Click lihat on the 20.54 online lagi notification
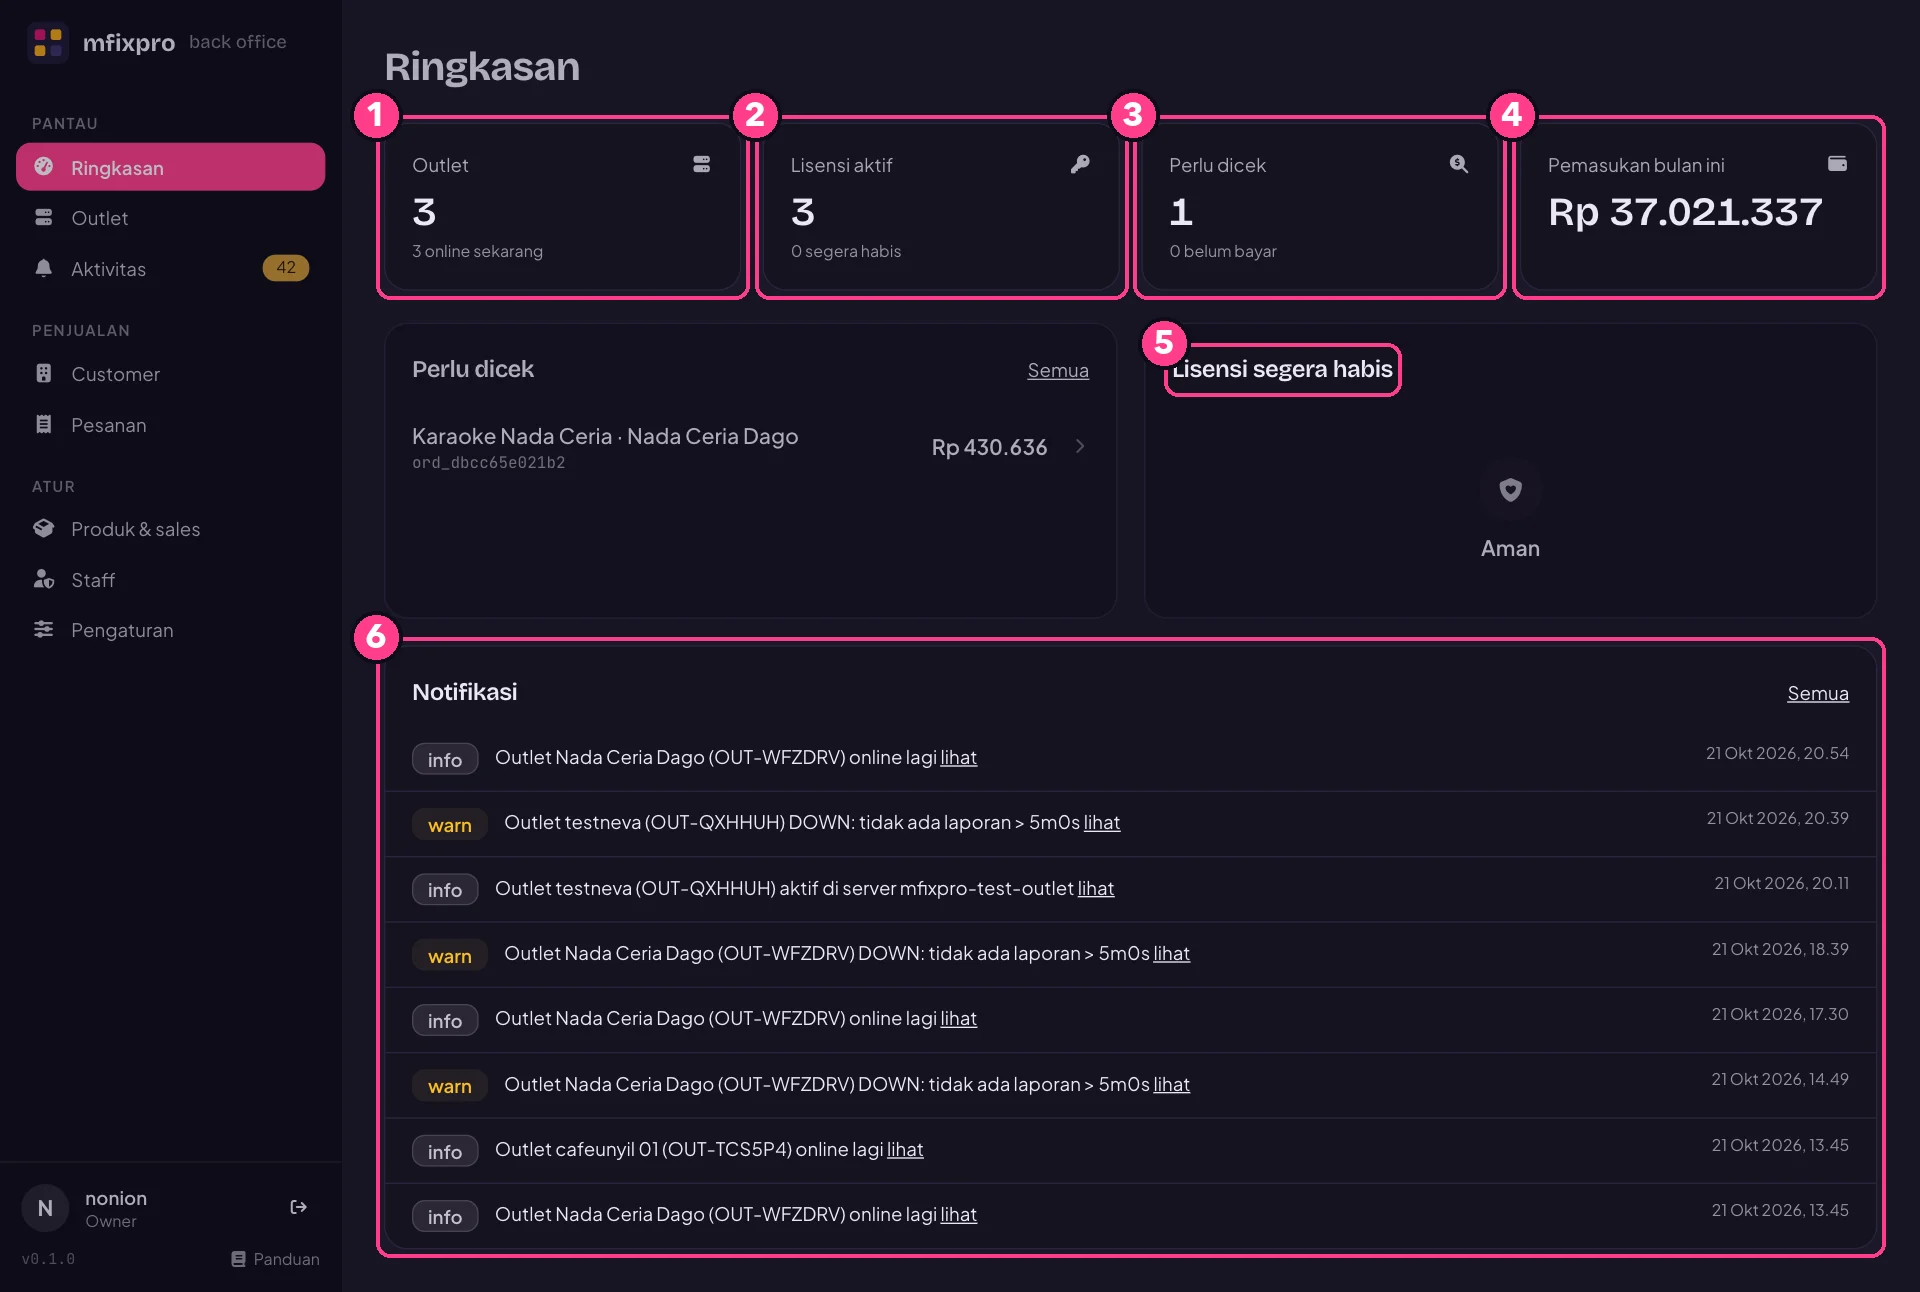 point(958,757)
